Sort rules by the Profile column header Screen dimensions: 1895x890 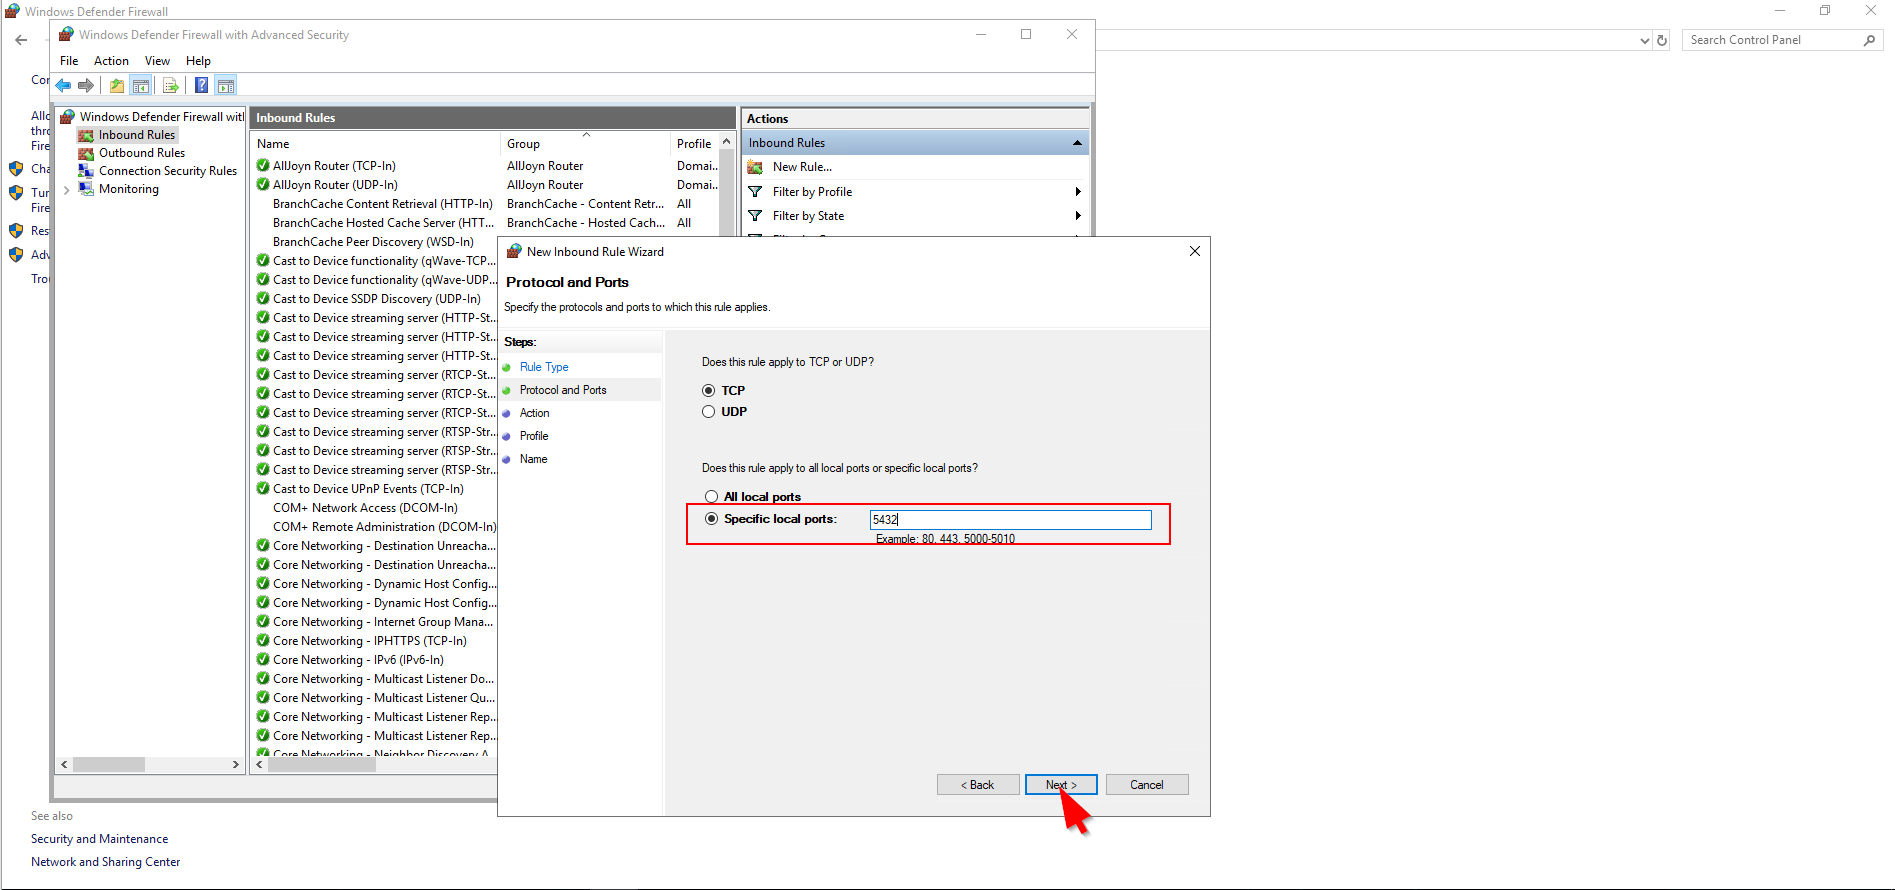click(x=695, y=144)
